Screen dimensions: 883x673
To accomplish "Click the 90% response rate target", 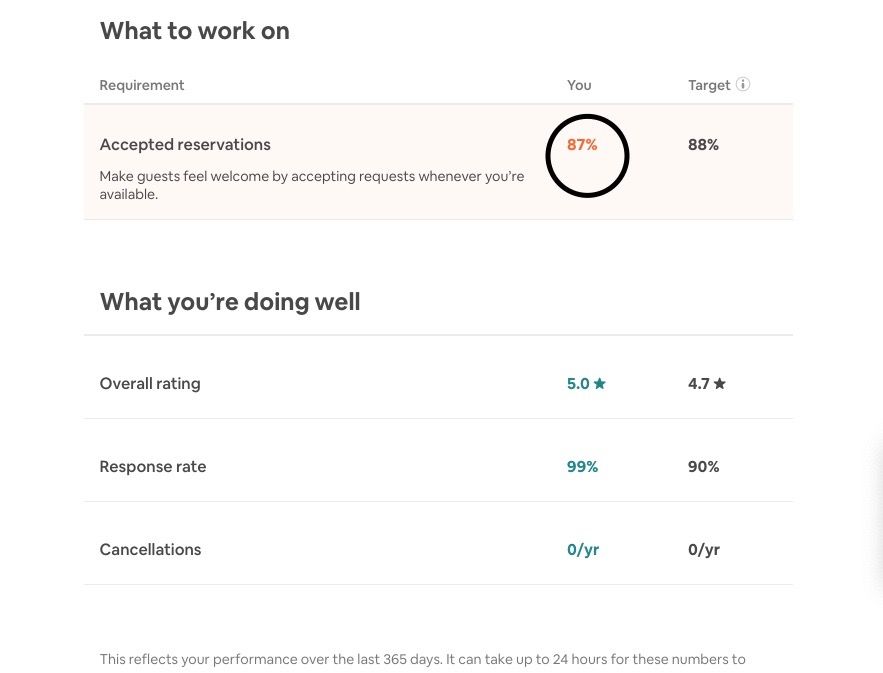I will coord(703,467).
